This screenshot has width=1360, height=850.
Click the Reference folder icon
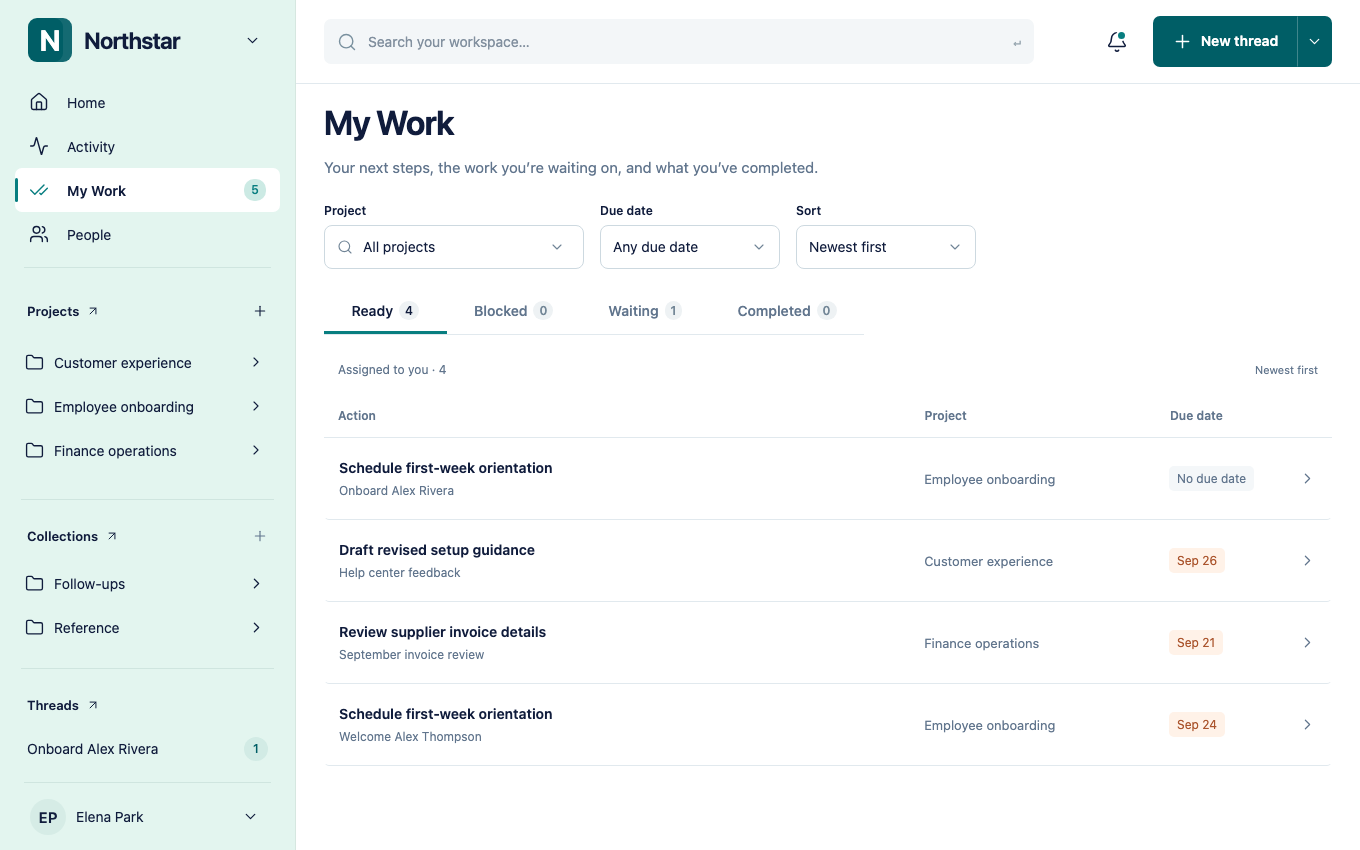pyautogui.click(x=35, y=627)
